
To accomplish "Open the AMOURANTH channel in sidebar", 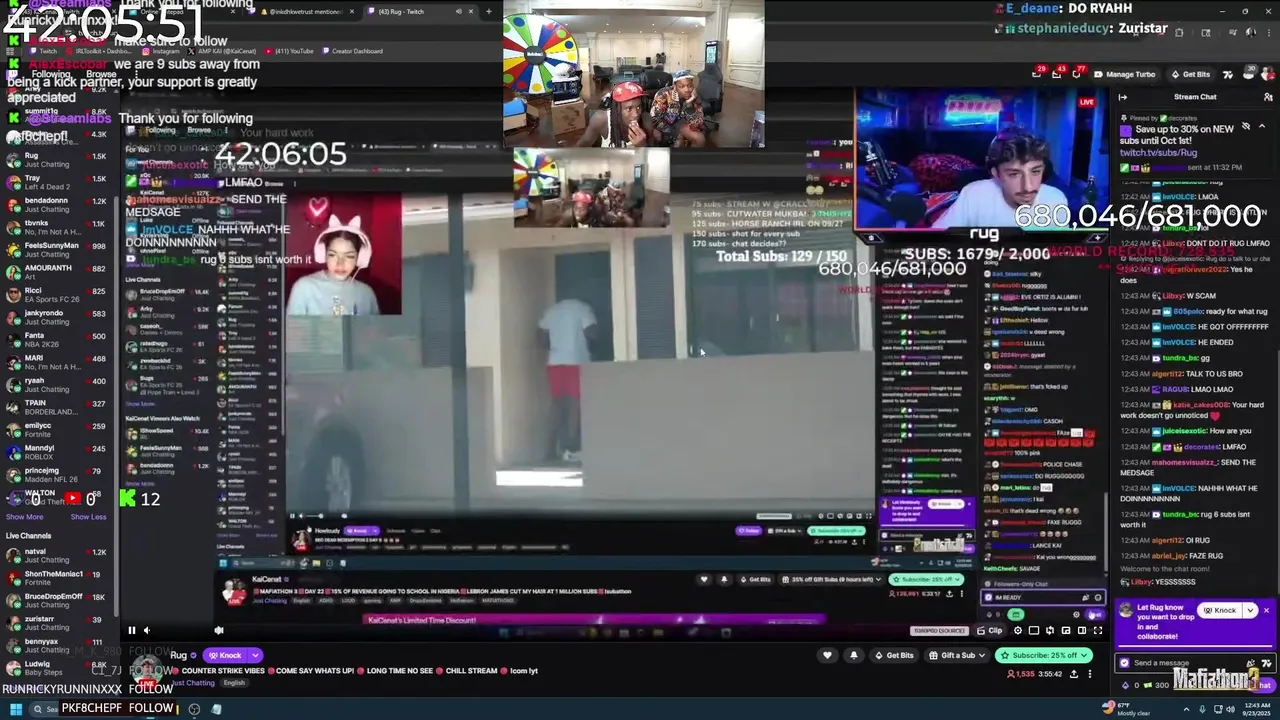I will pos(57,272).
